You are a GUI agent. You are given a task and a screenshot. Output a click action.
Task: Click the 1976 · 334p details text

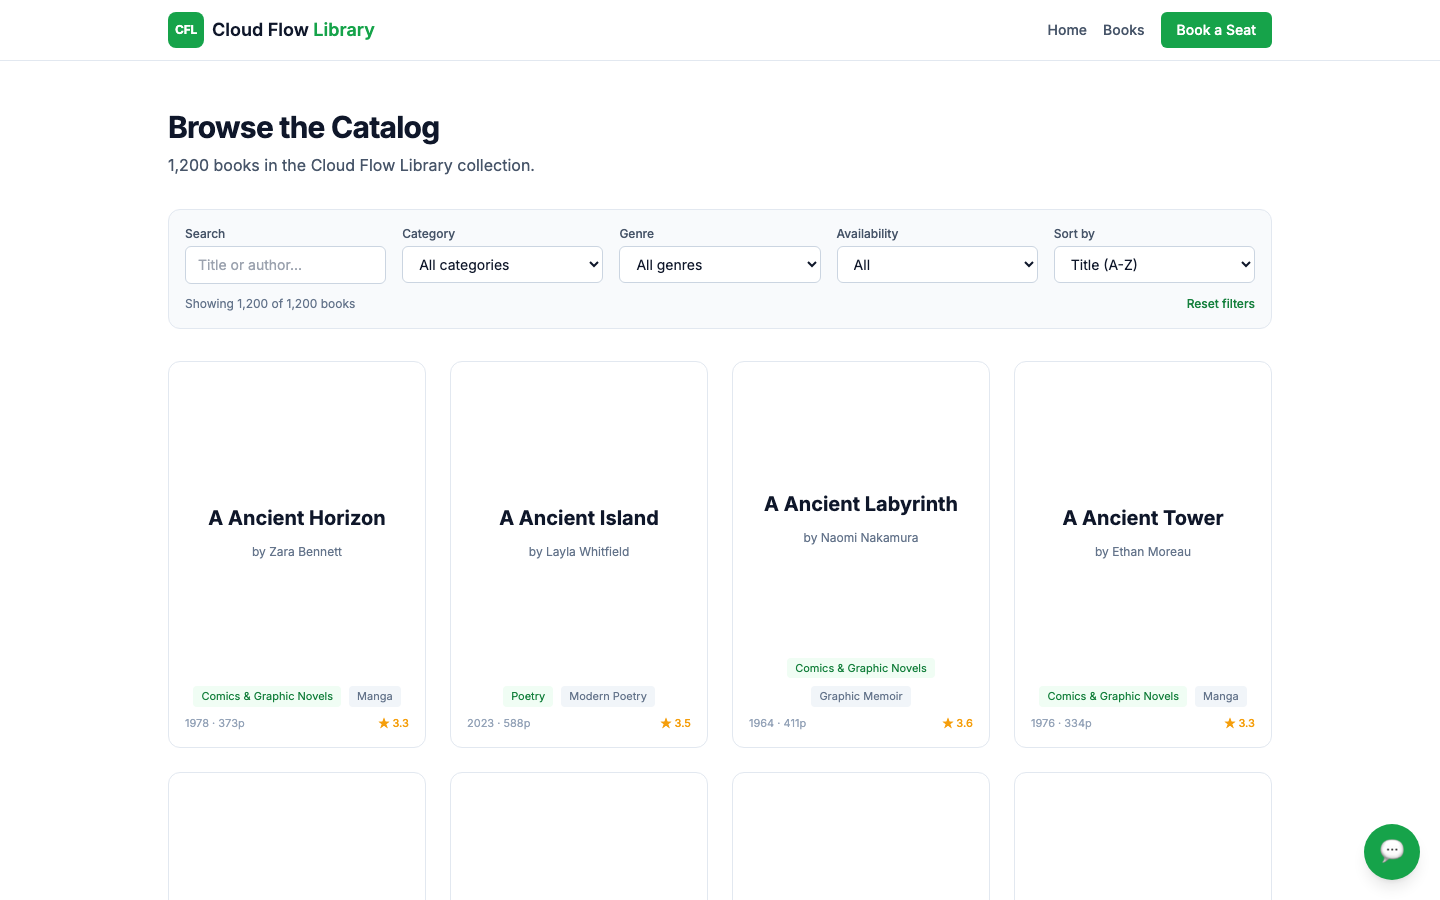pyautogui.click(x=1061, y=723)
